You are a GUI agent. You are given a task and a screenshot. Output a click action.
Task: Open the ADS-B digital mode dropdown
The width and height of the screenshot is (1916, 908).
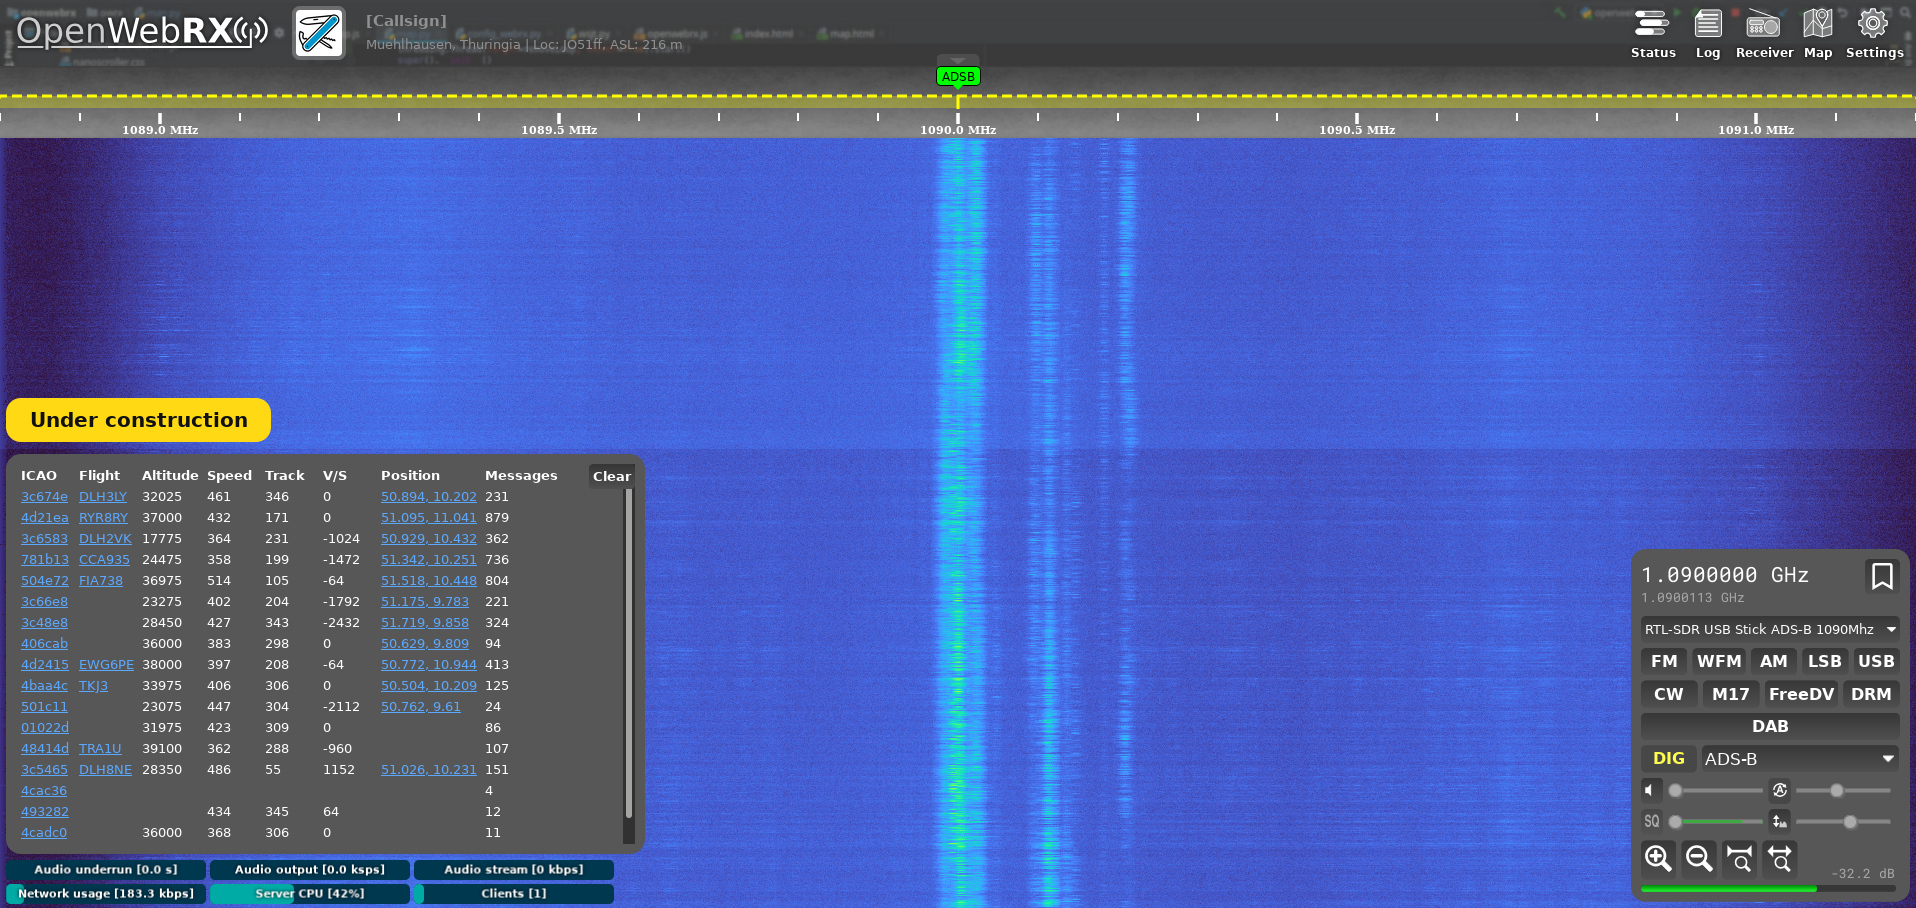click(1799, 758)
